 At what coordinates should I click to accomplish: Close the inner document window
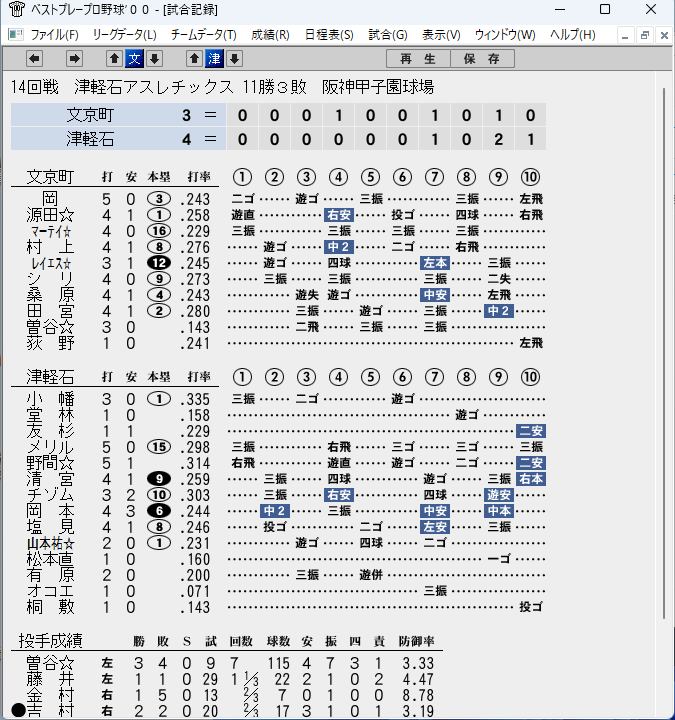click(664, 35)
